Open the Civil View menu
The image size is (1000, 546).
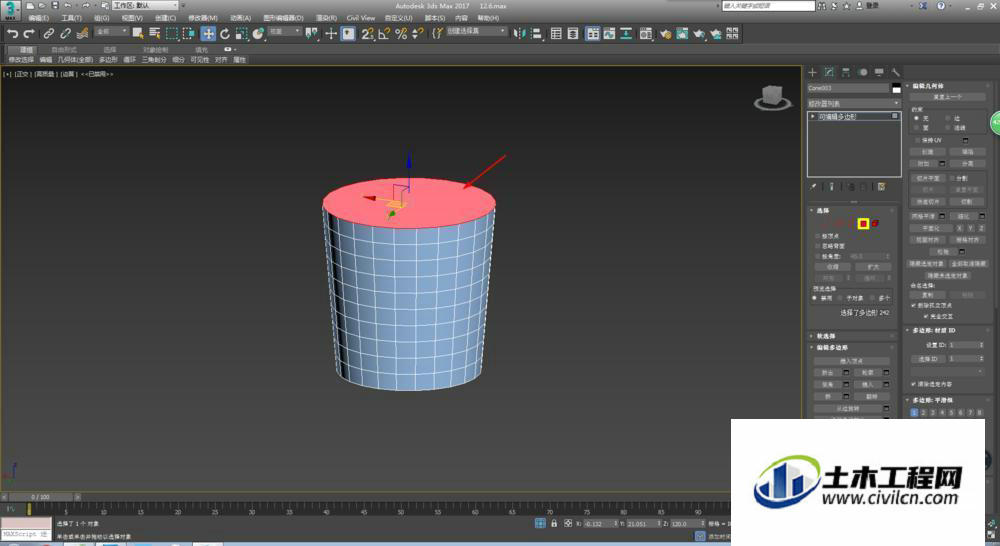coord(361,18)
